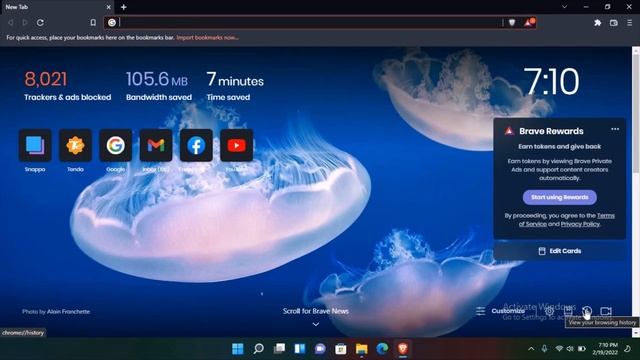Open the browser hamburger menu

(x=629, y=23)
